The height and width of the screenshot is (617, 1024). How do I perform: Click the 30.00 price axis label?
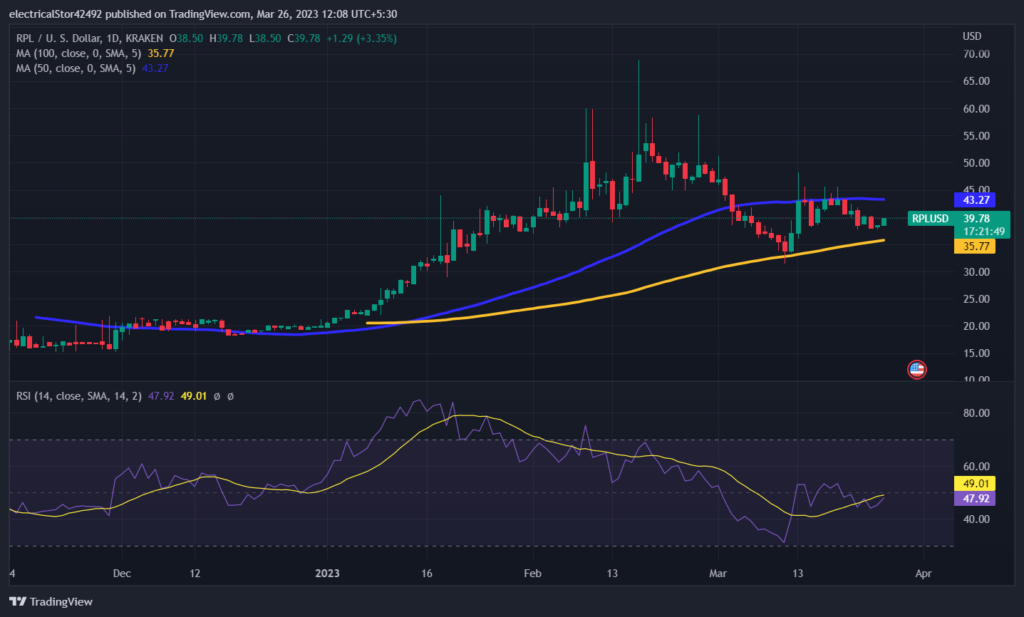coord(976,272)
